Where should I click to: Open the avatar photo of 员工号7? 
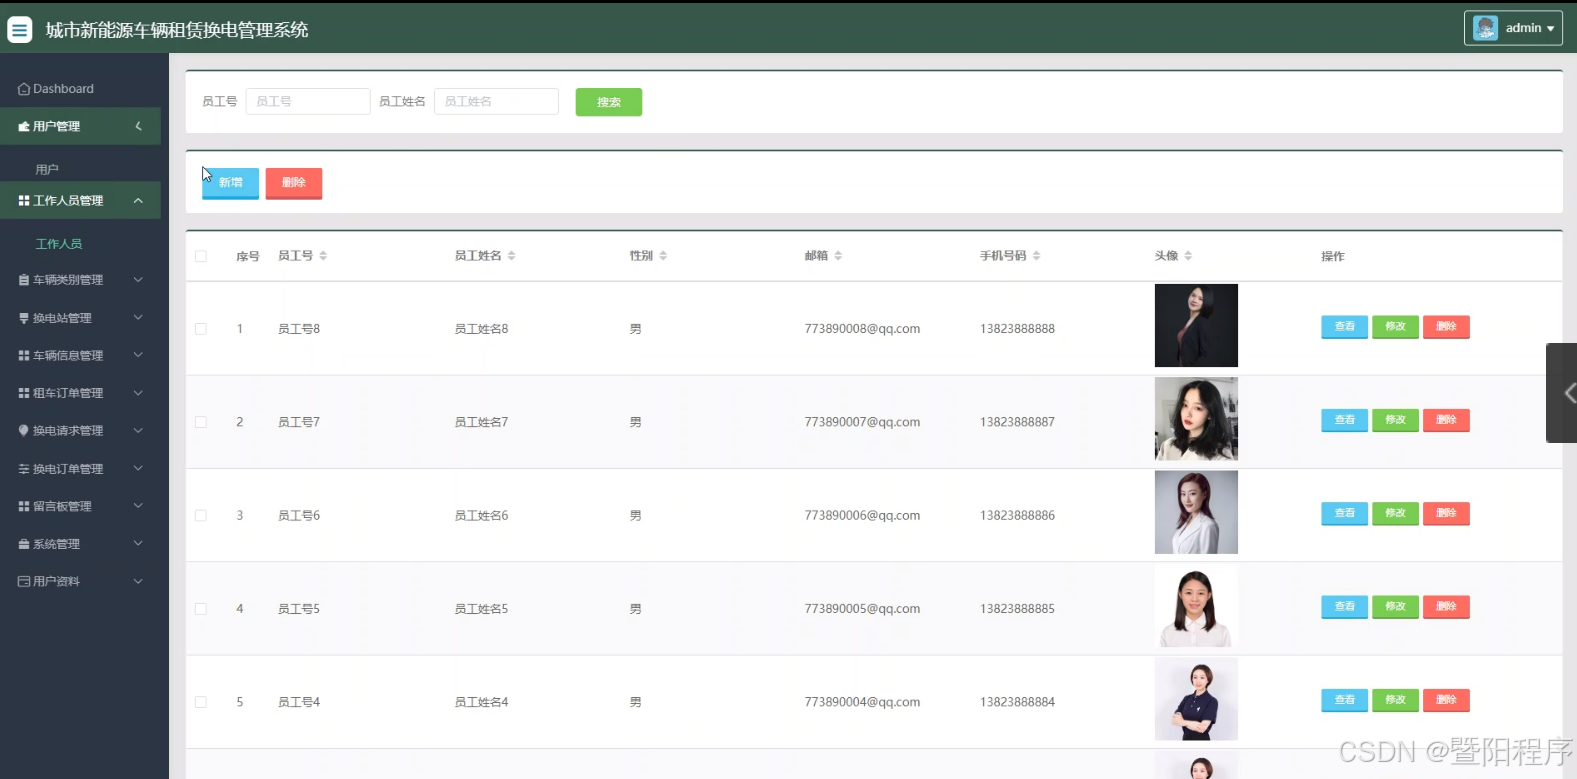tap(1196, 419)
